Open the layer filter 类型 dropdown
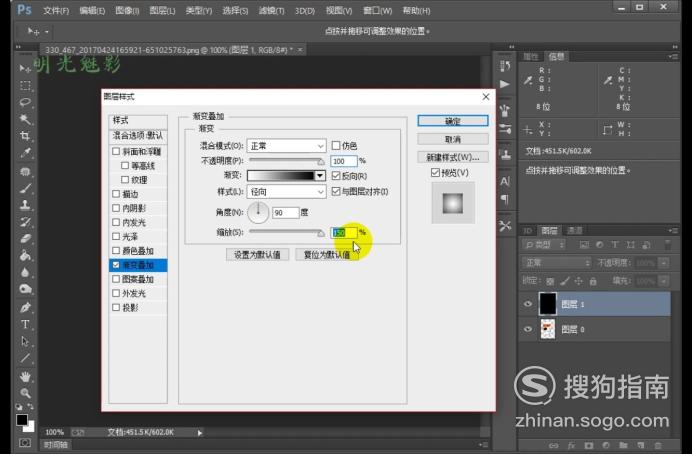This screenshot has width=692, height=454. 544,244
